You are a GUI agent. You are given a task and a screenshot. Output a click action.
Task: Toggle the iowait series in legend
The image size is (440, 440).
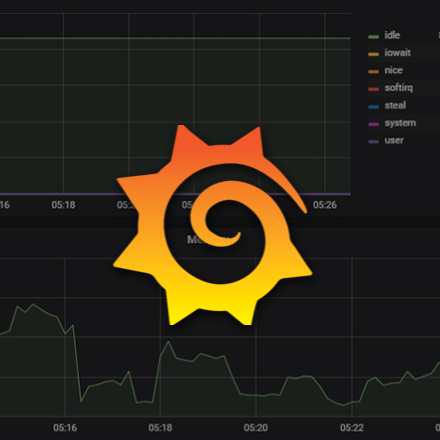tap(397, 53)
